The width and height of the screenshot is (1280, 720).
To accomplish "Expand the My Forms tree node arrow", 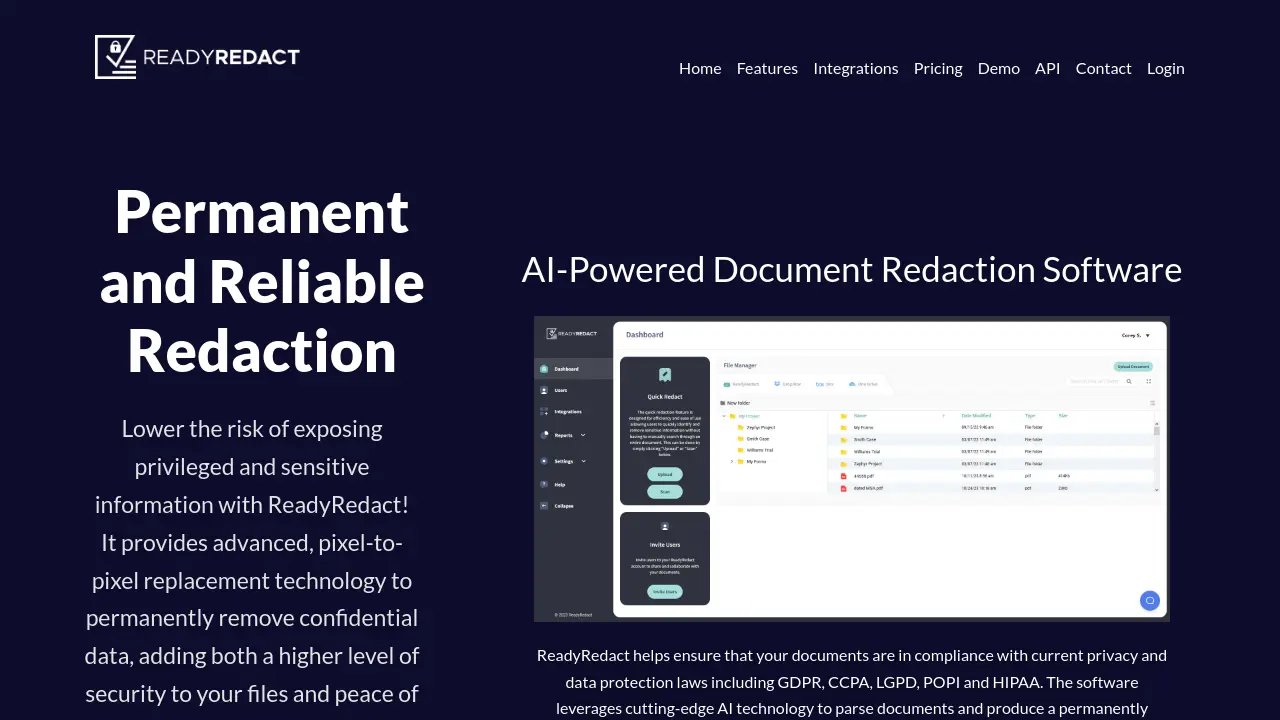I will (x=731, y=461).
